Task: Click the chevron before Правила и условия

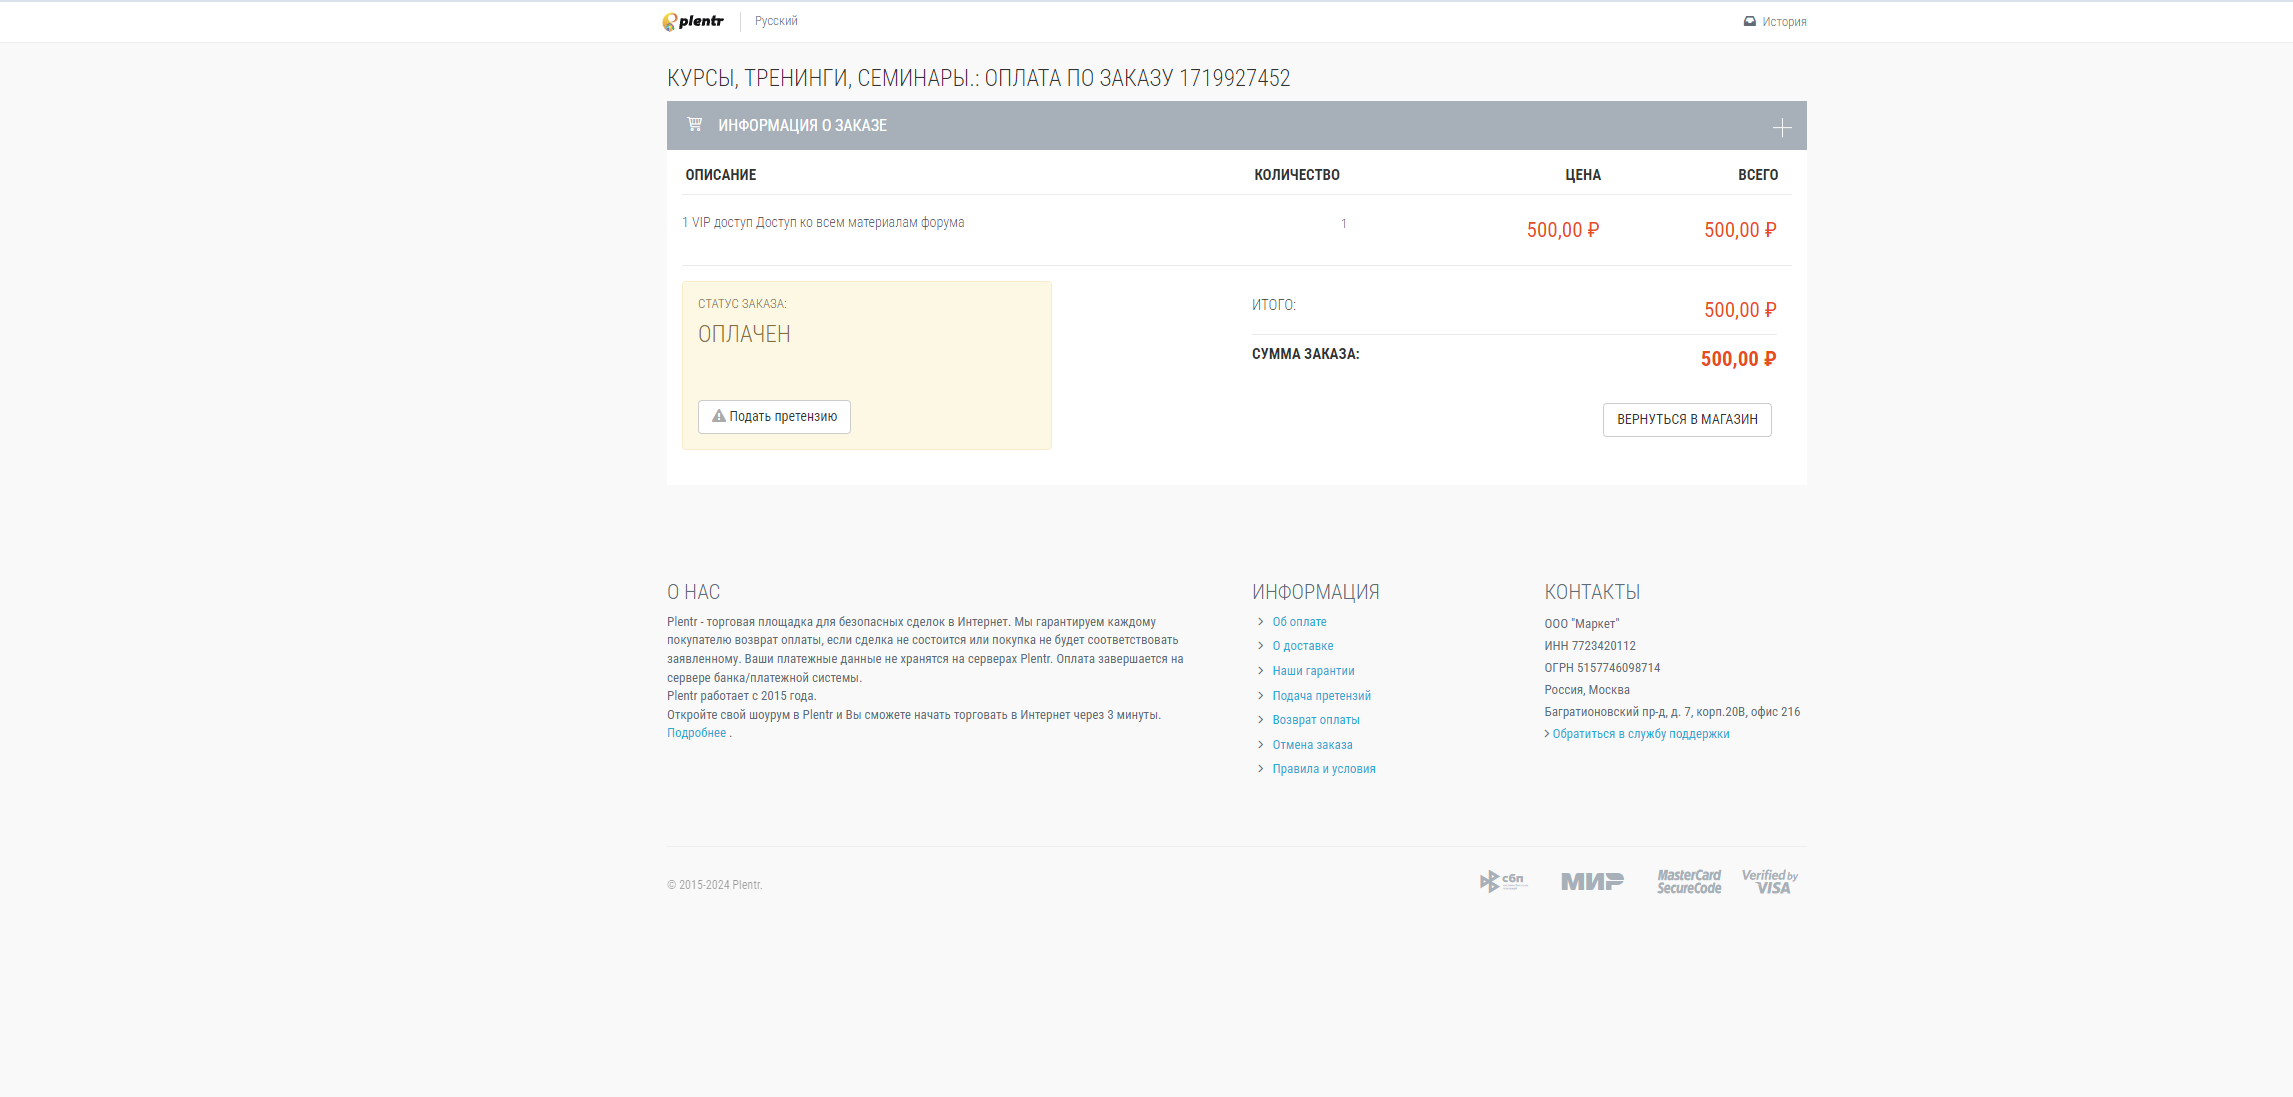Action: click(1260, 769)
